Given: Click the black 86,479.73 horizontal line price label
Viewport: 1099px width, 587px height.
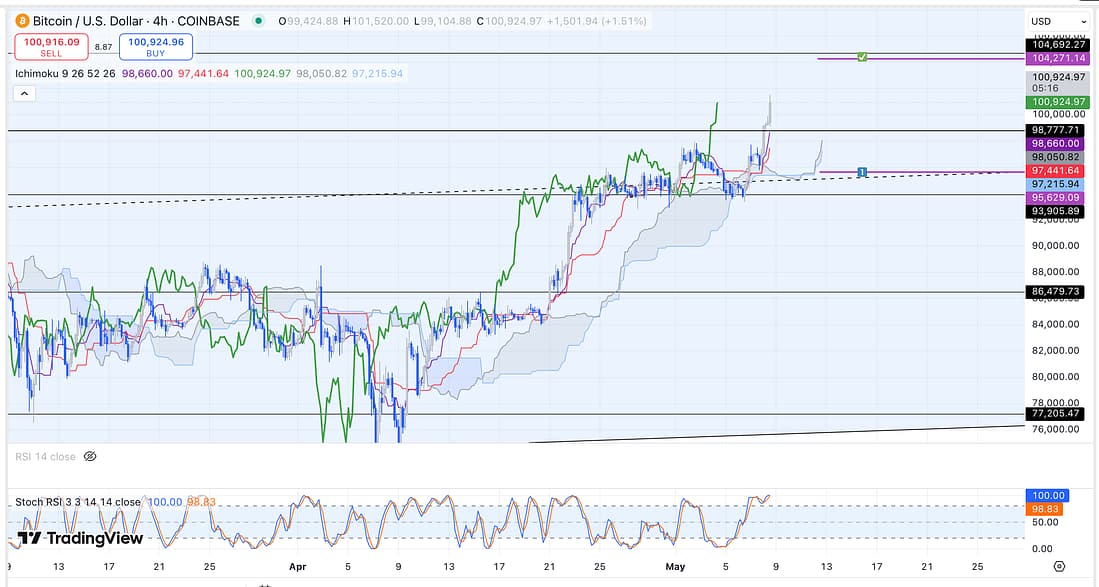Looking at the screenshot, I should click(1058, 291).
